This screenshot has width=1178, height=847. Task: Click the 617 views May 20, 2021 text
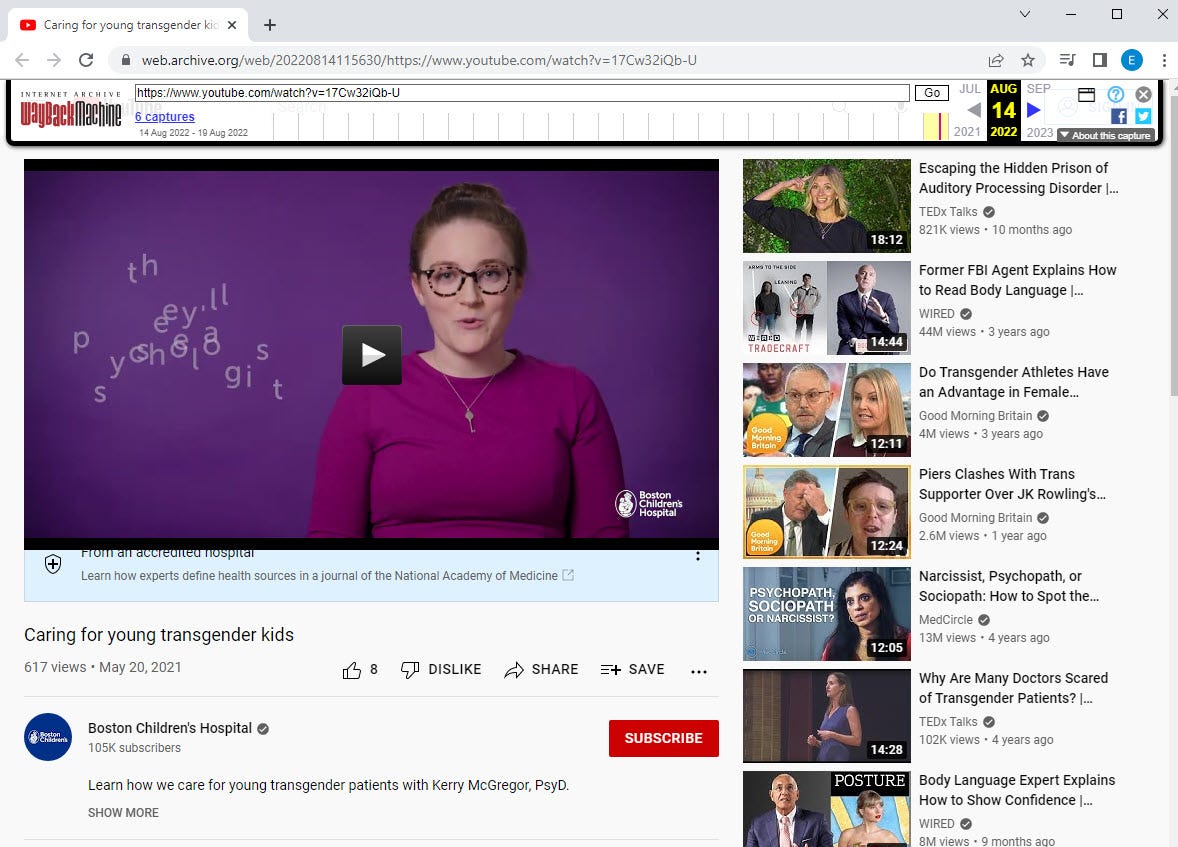coord(103,667)
